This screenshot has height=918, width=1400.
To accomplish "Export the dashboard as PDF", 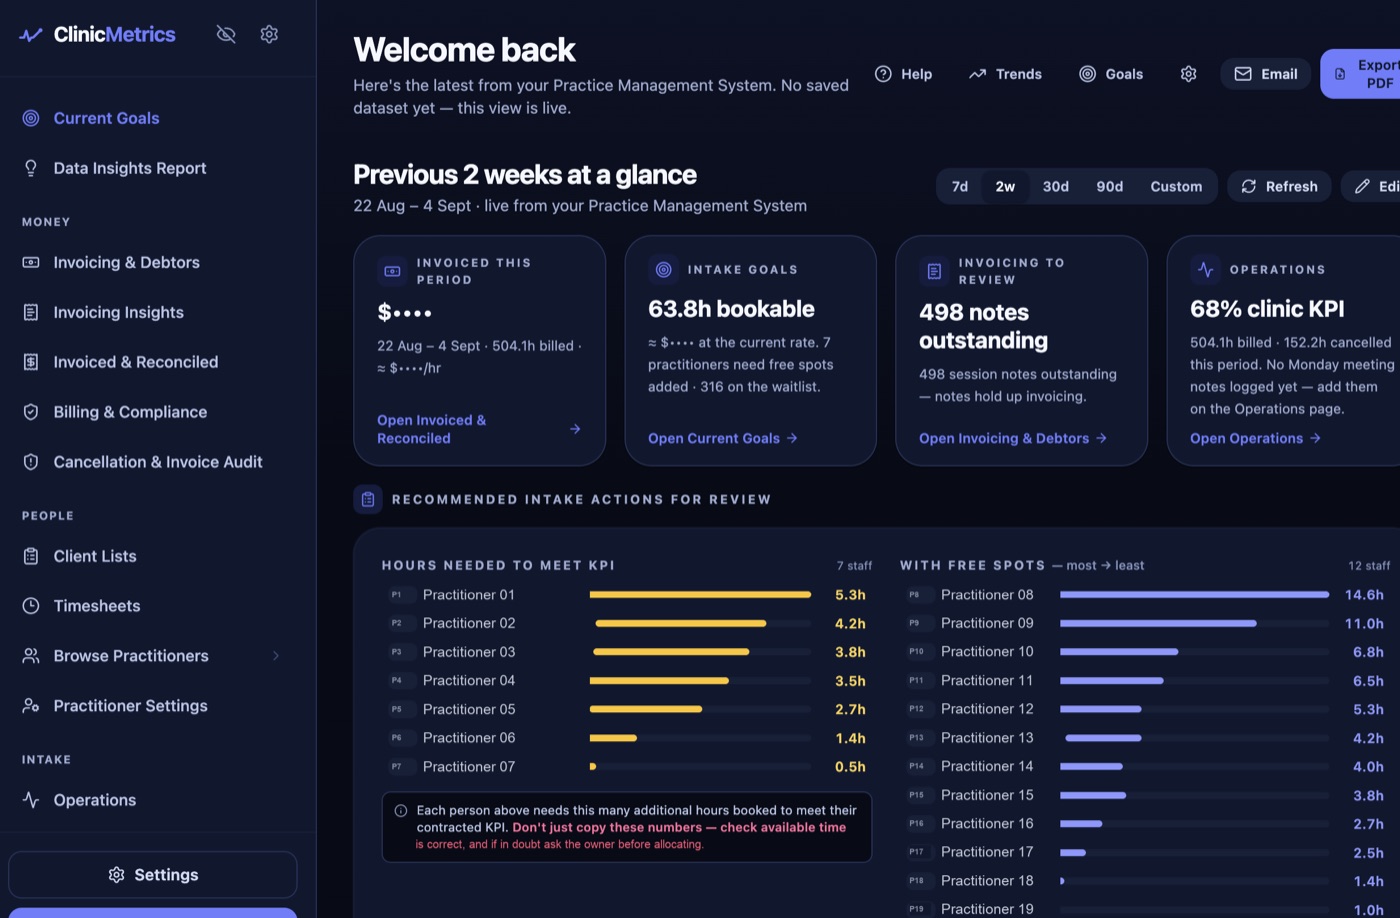I will pyautogui.click(x=1360, y=74).
